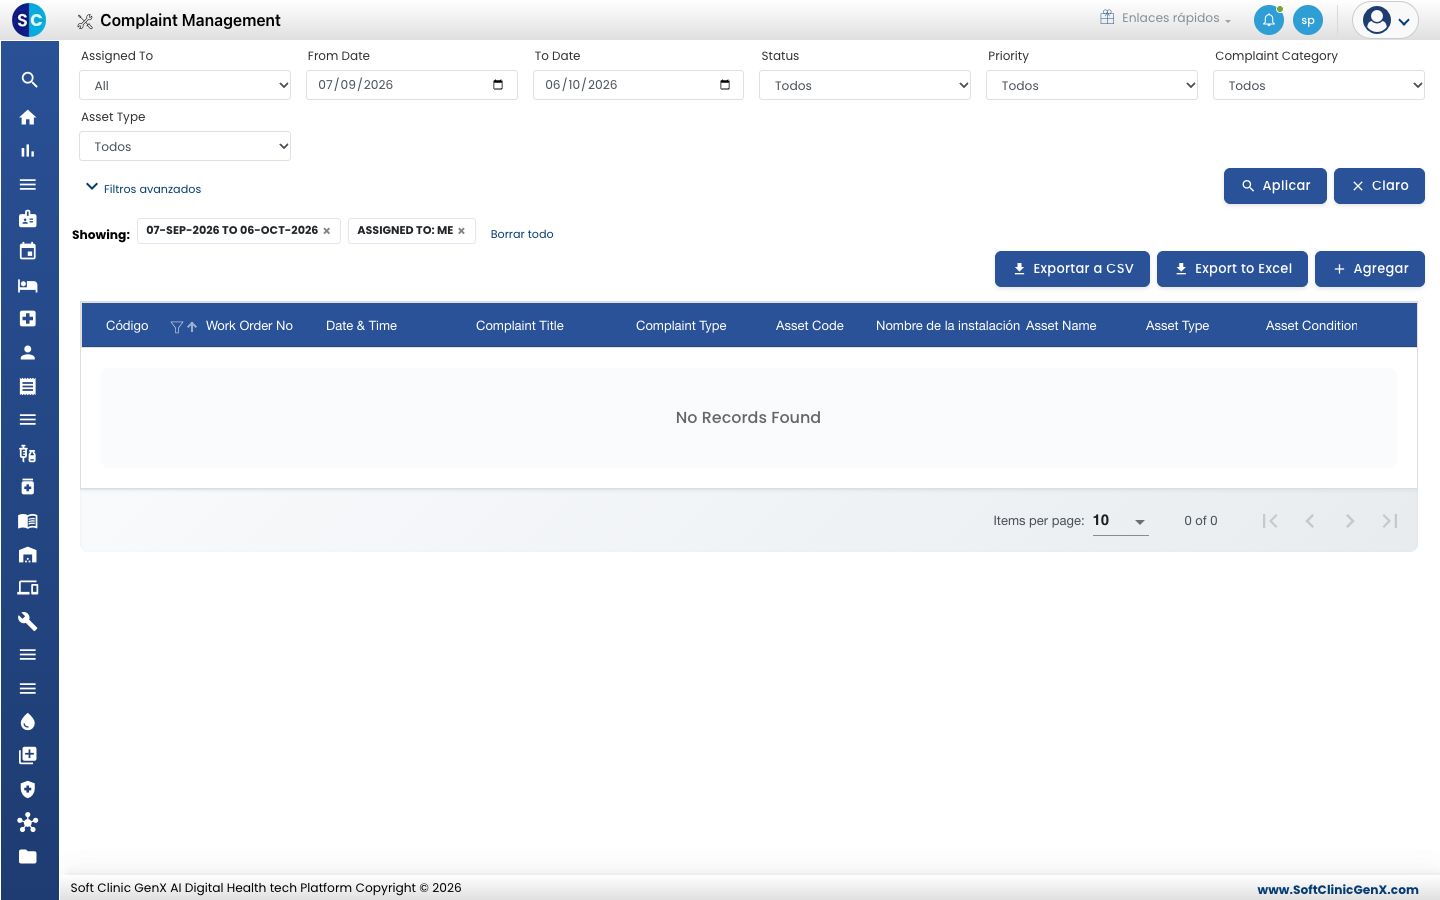Open the open-book sidebar icon
The image size is (1440, 900).
28,521
